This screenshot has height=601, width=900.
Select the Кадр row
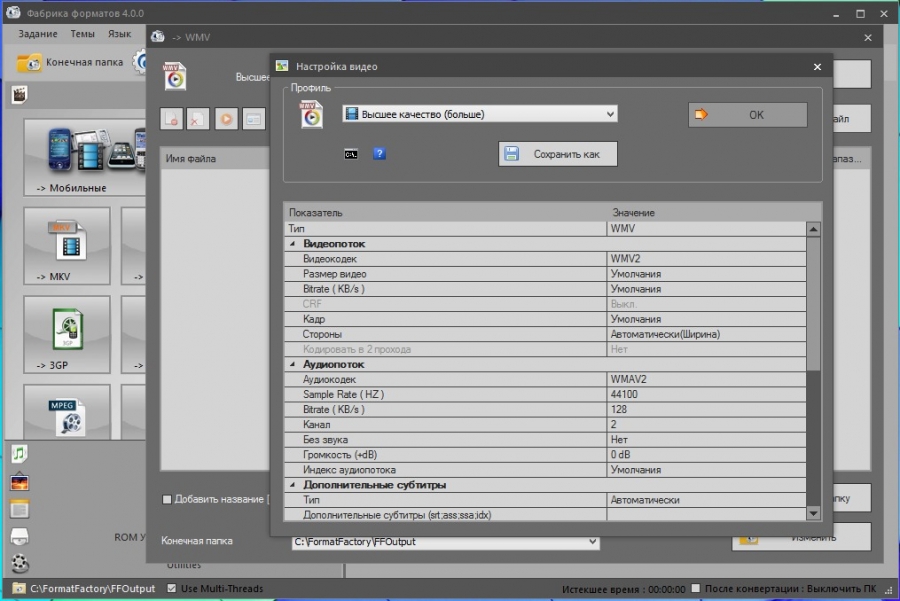tap(545, 319)
